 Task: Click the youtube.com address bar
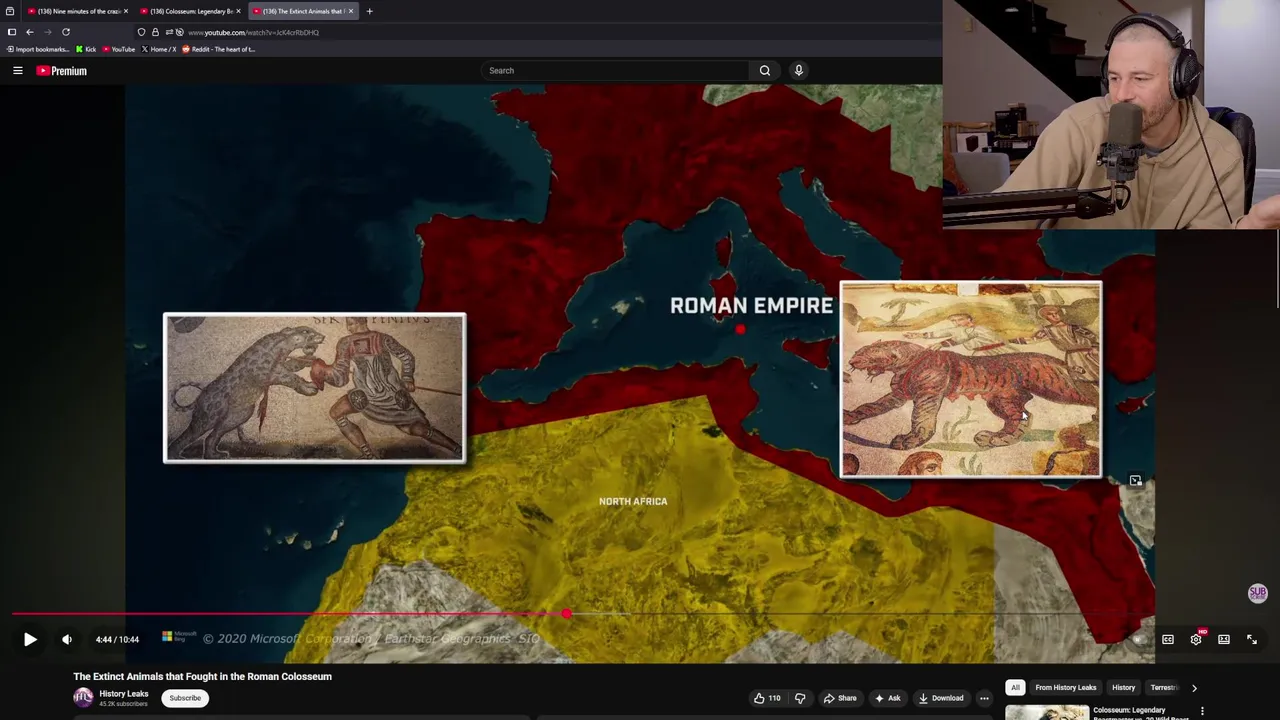253,32
